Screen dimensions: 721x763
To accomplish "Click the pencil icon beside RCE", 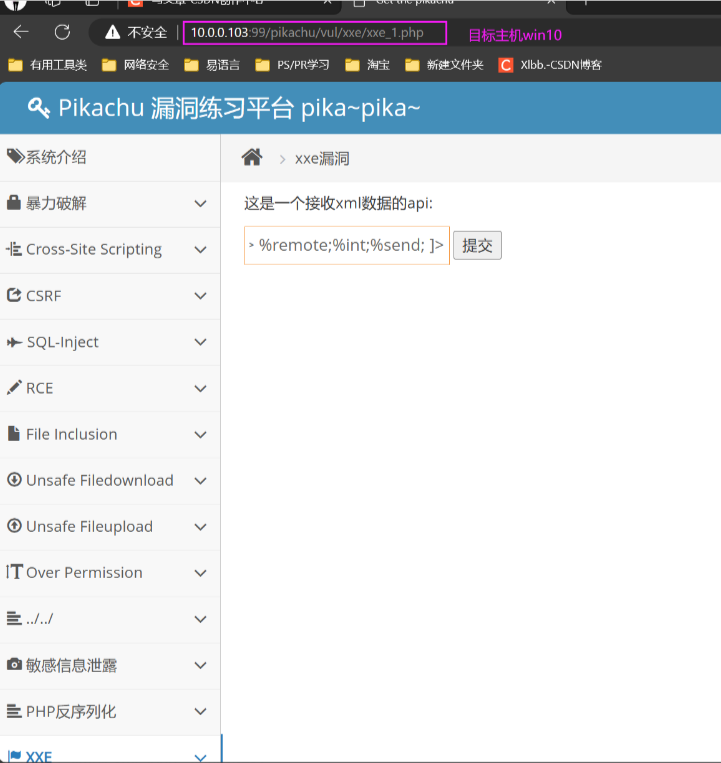I will (14, 387).
